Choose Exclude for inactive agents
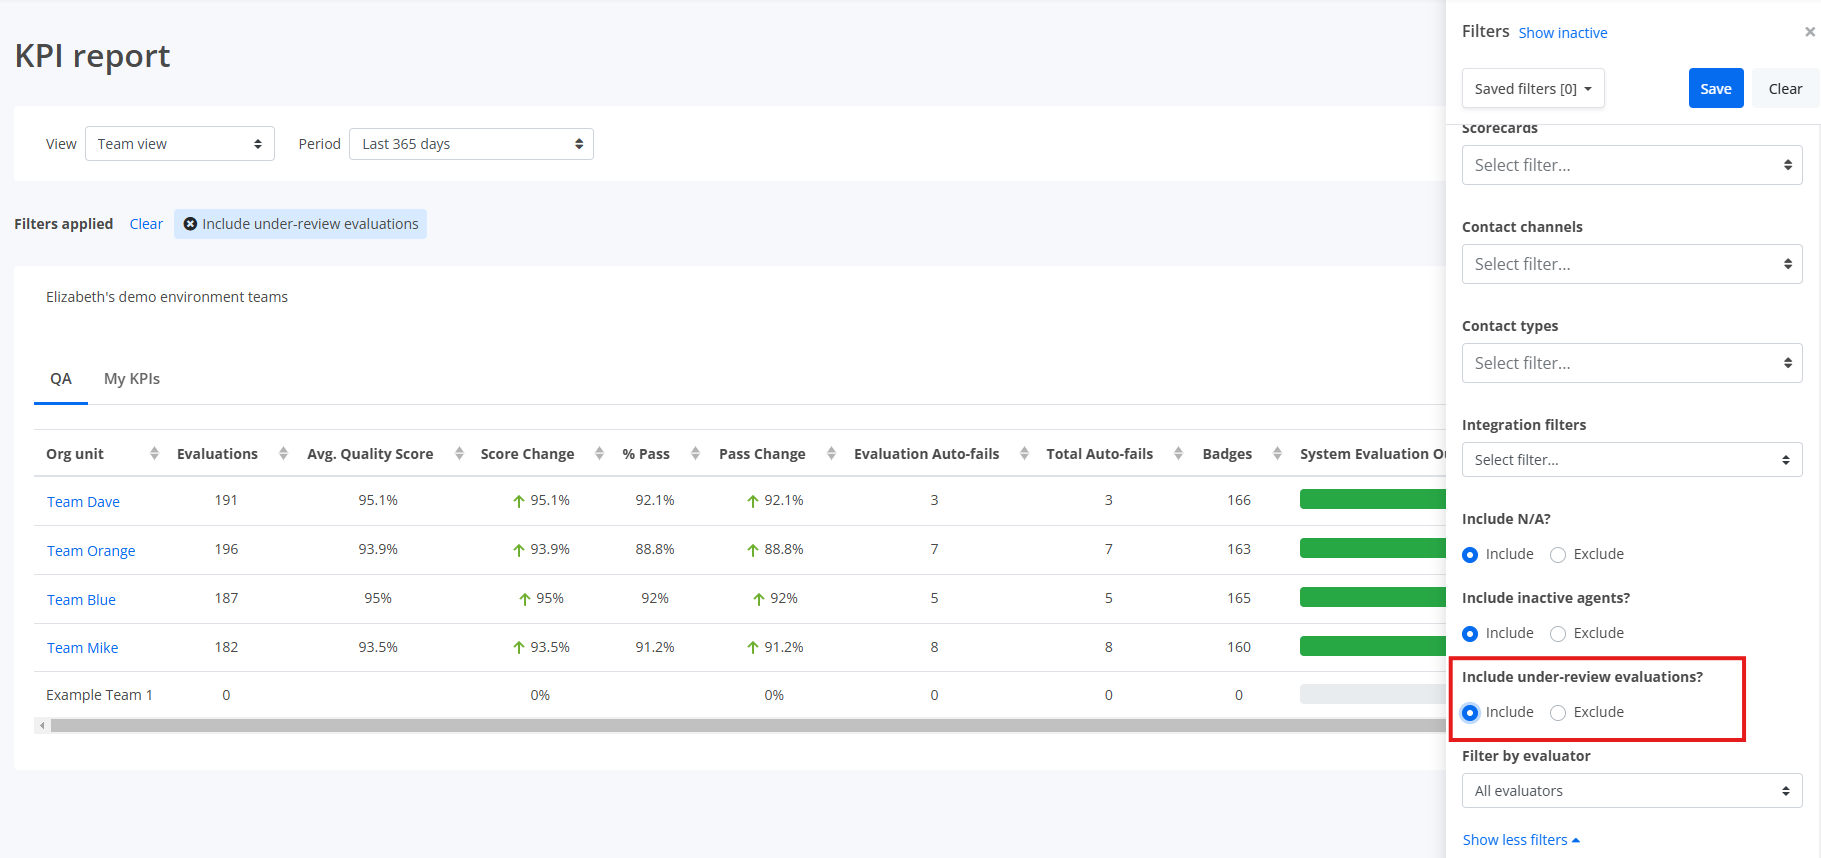 click(x=1558, y=634)
